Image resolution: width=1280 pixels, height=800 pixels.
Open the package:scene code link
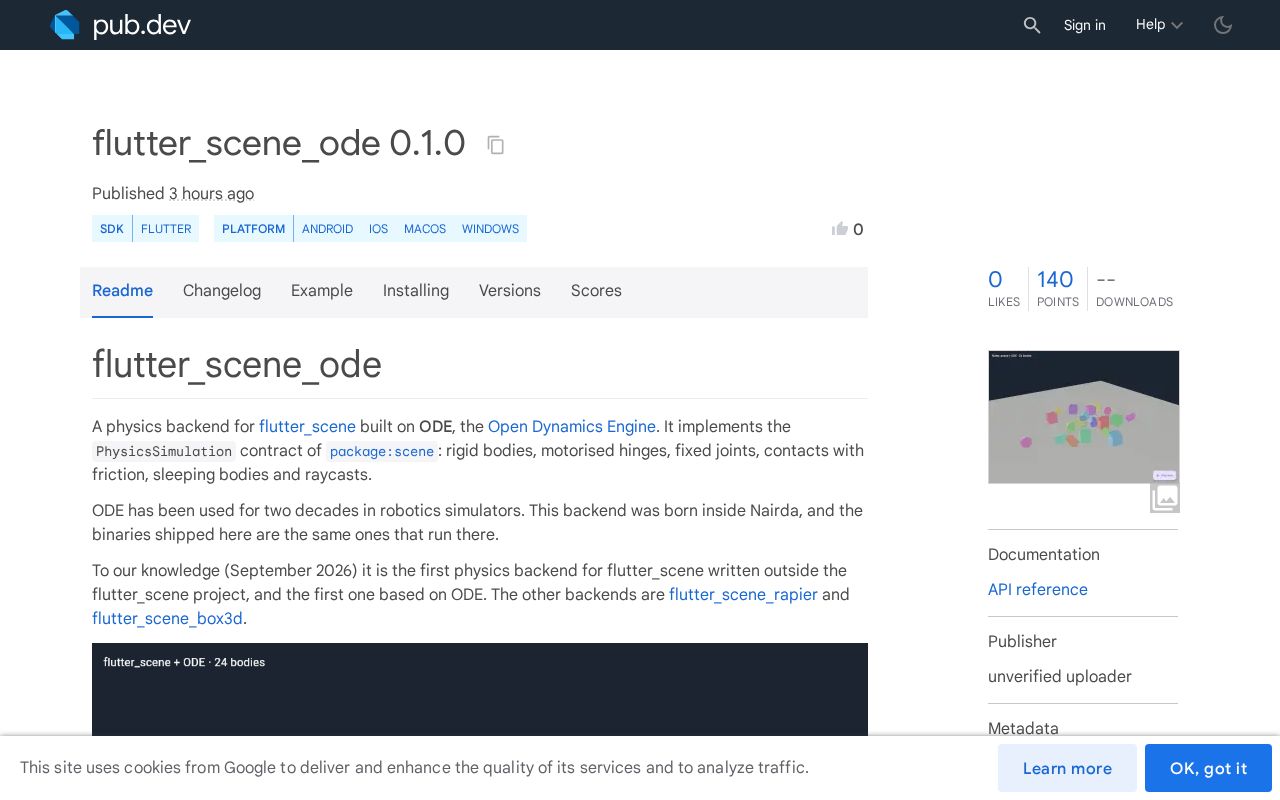point(382,451)
